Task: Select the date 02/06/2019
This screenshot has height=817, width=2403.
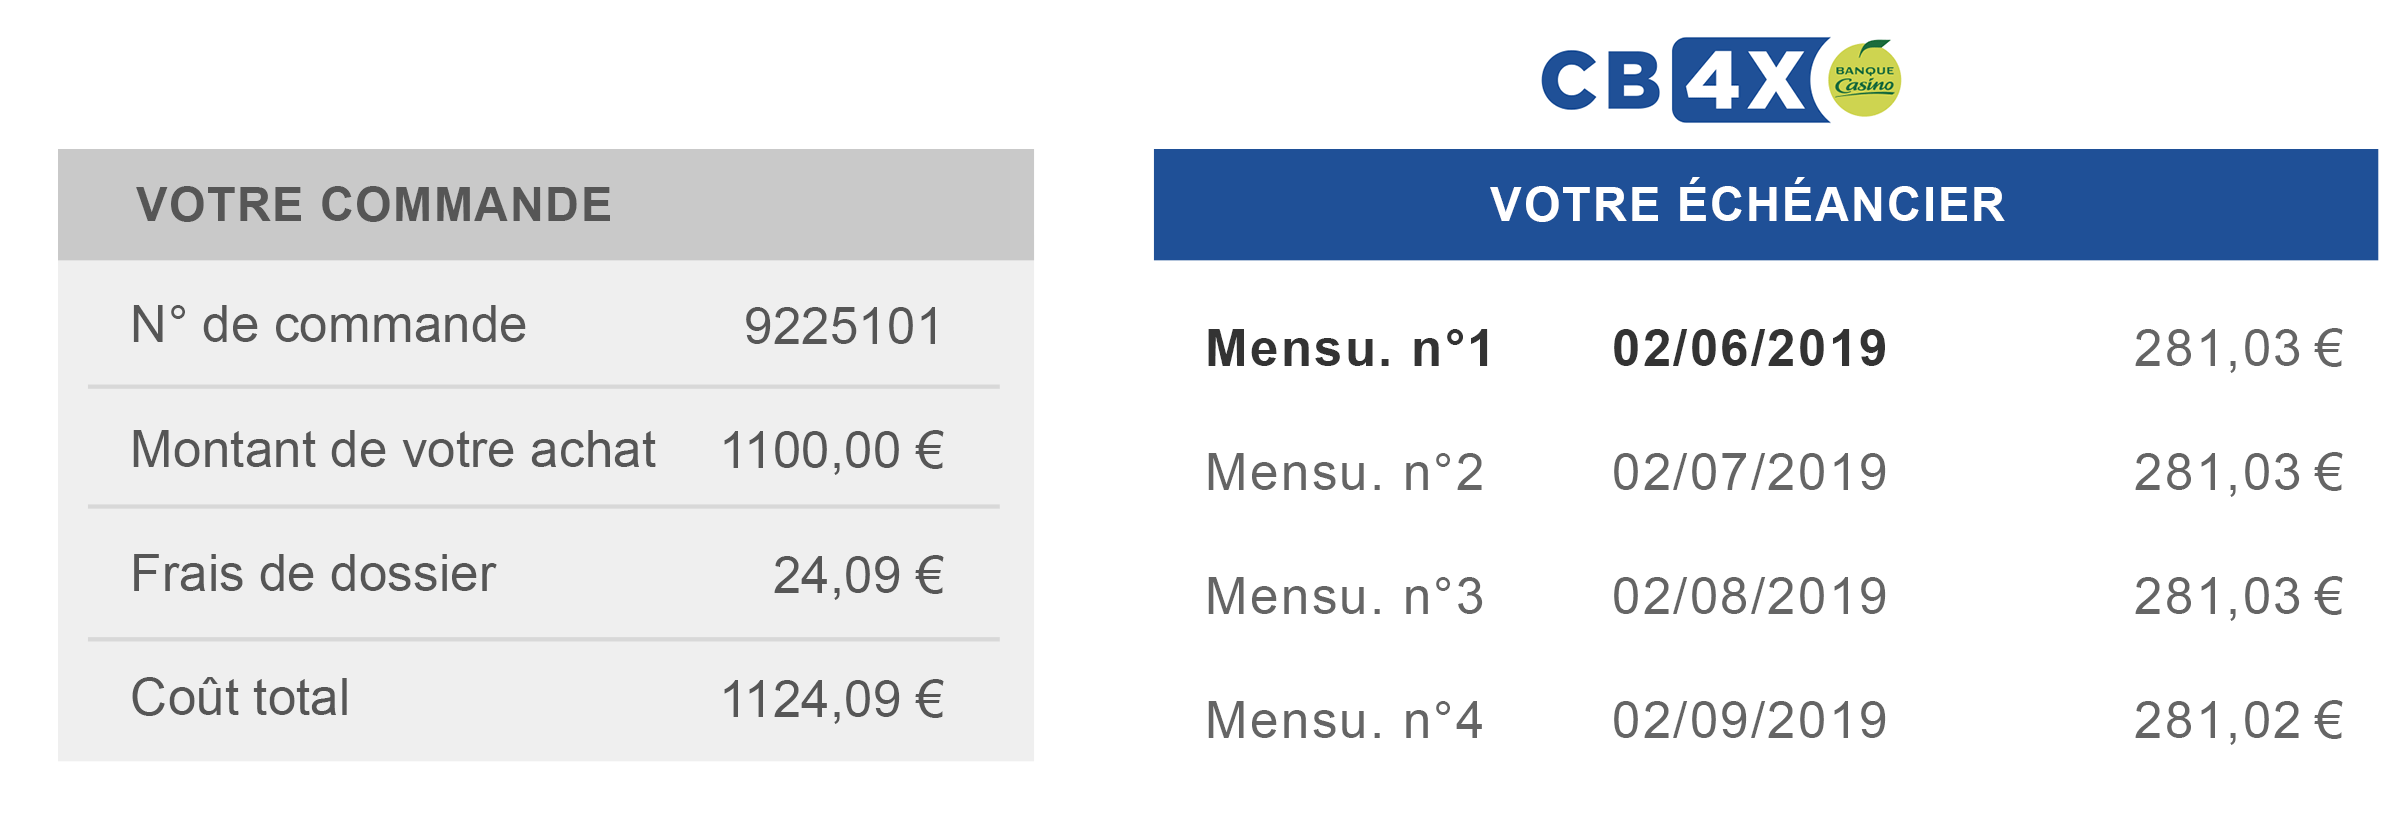Action: pos(1749,349)
